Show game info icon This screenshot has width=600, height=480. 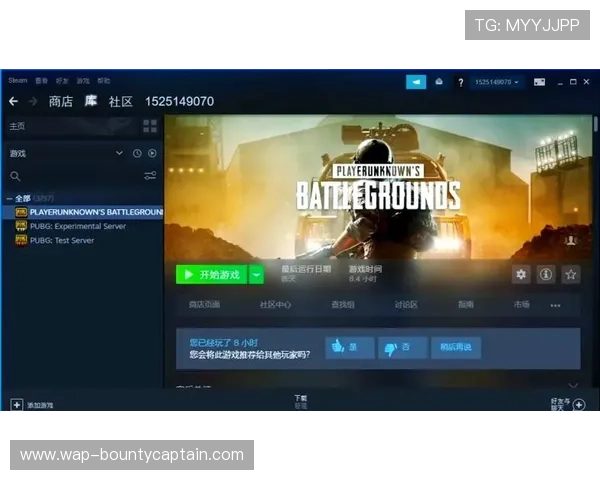pyautogui.click(x=546, y=274)
